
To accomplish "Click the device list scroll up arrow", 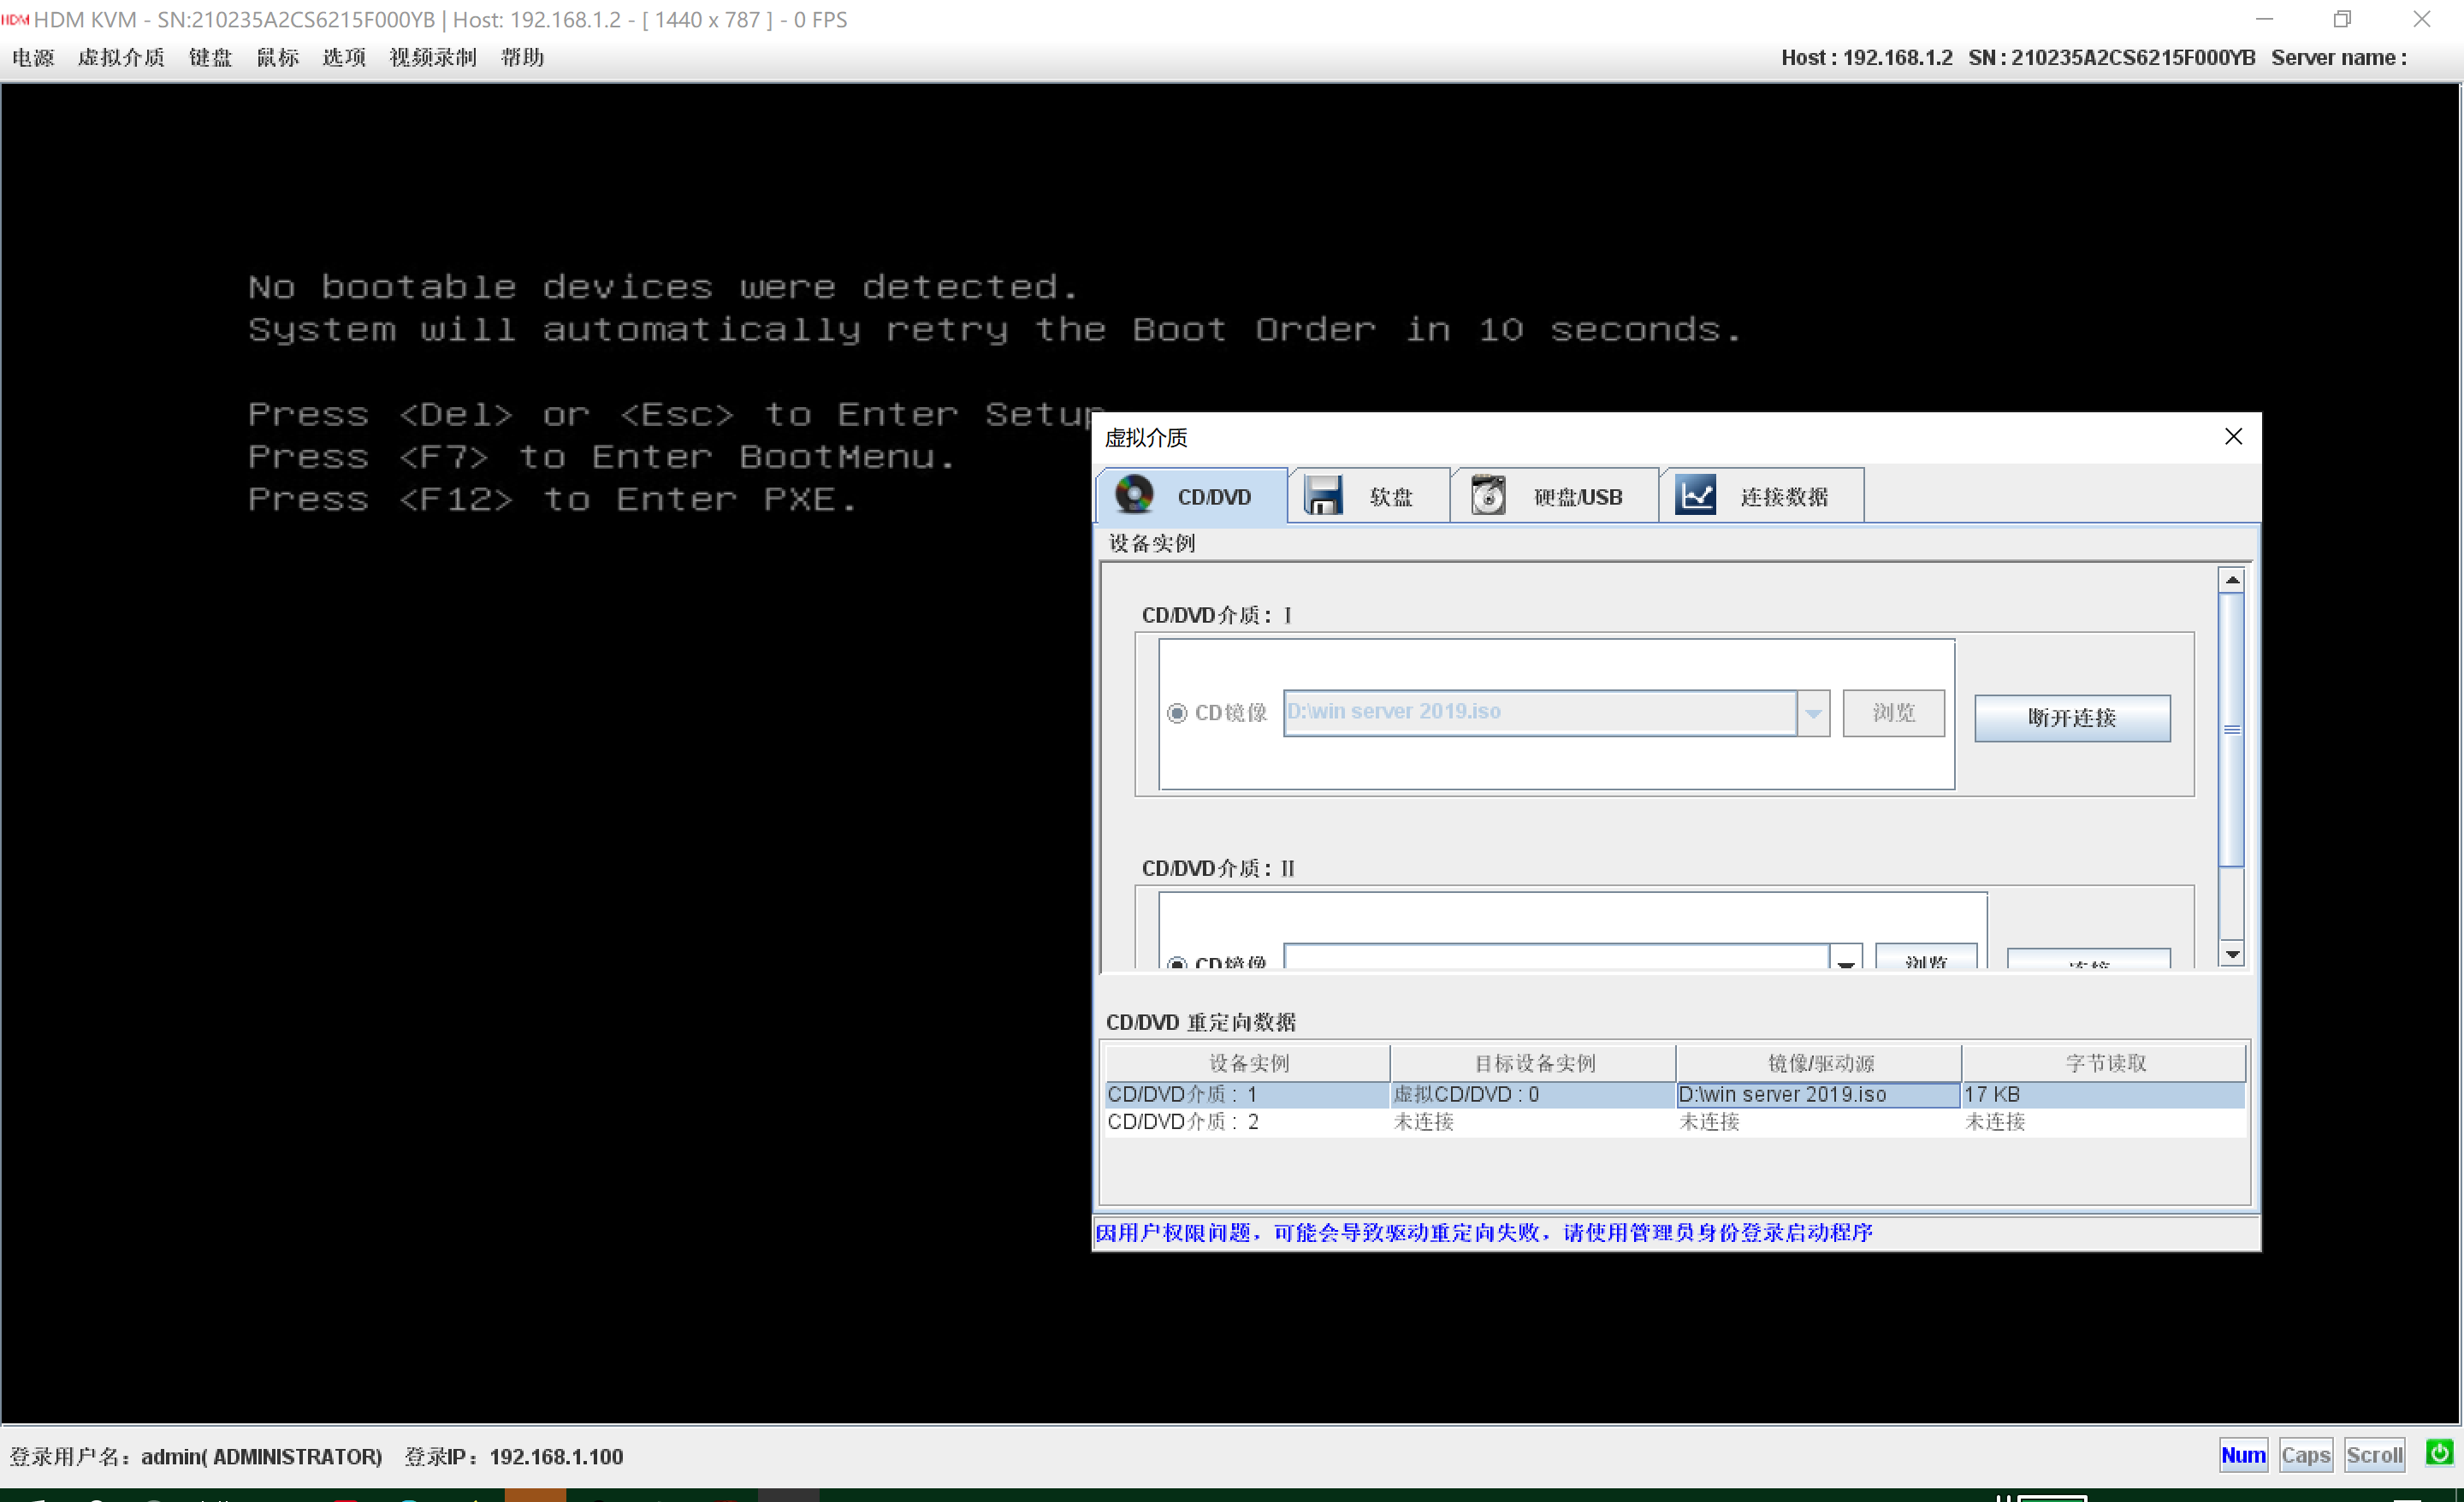I will [2231, 580].
